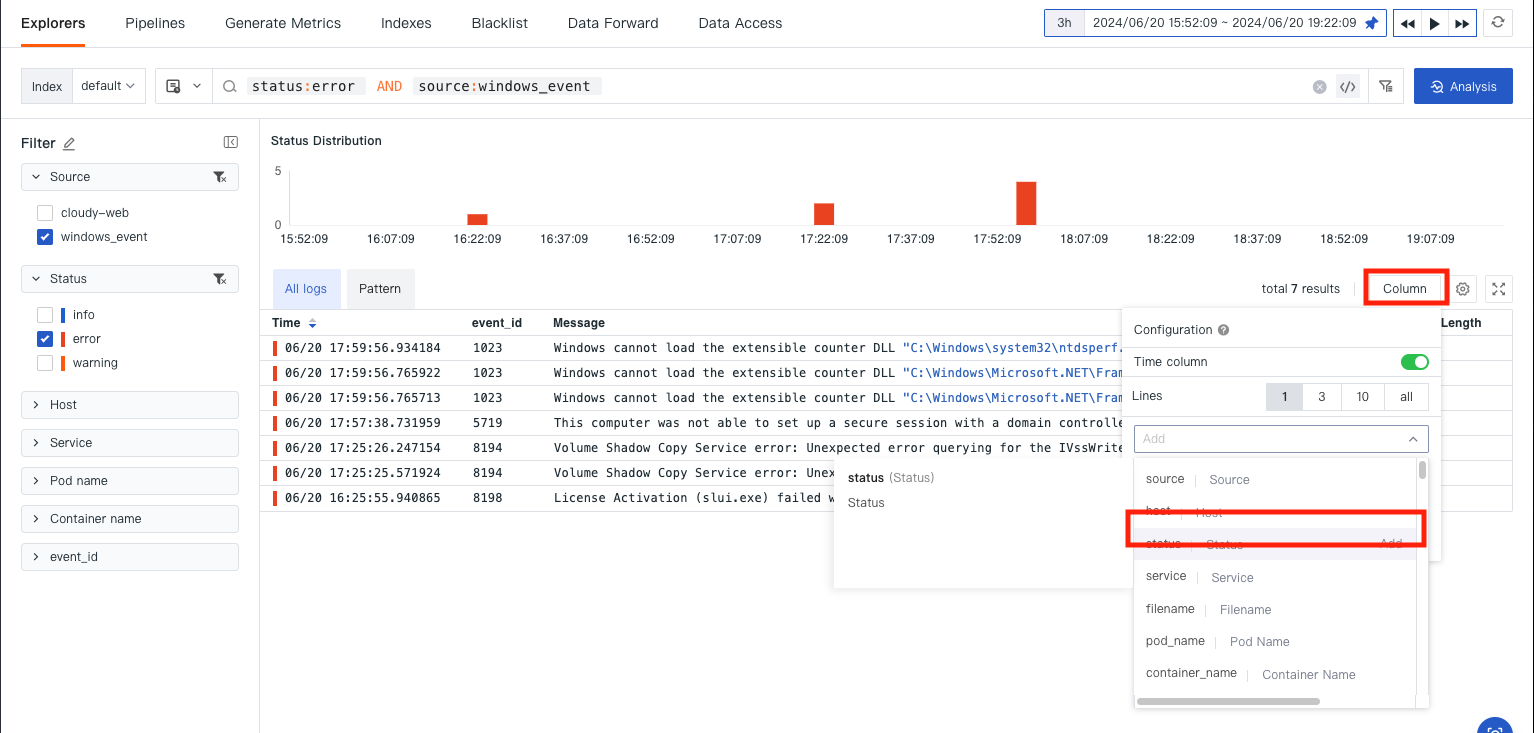Open the gear settings icon near Column
The height and width of the screenshot is (733, 1534).
[x=1463, y=289]
